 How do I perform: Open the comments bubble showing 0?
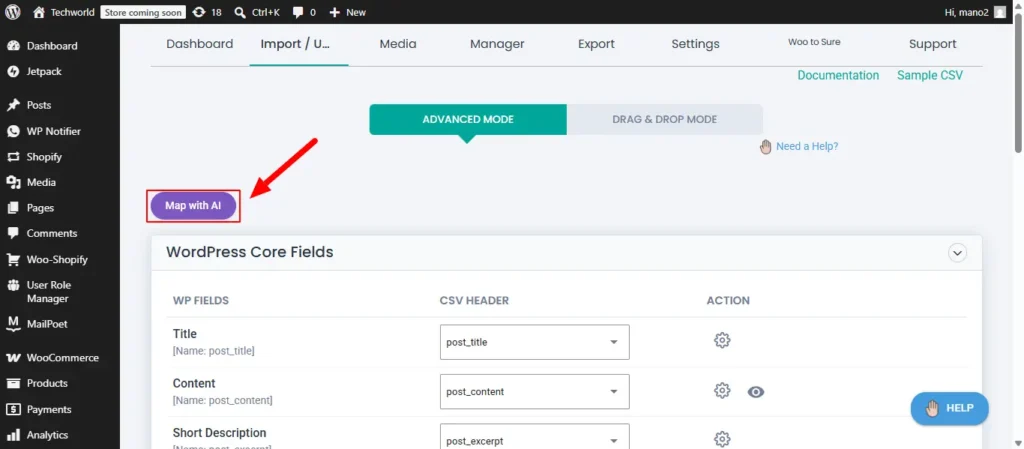pyautogui.click(x=298, y=12)
